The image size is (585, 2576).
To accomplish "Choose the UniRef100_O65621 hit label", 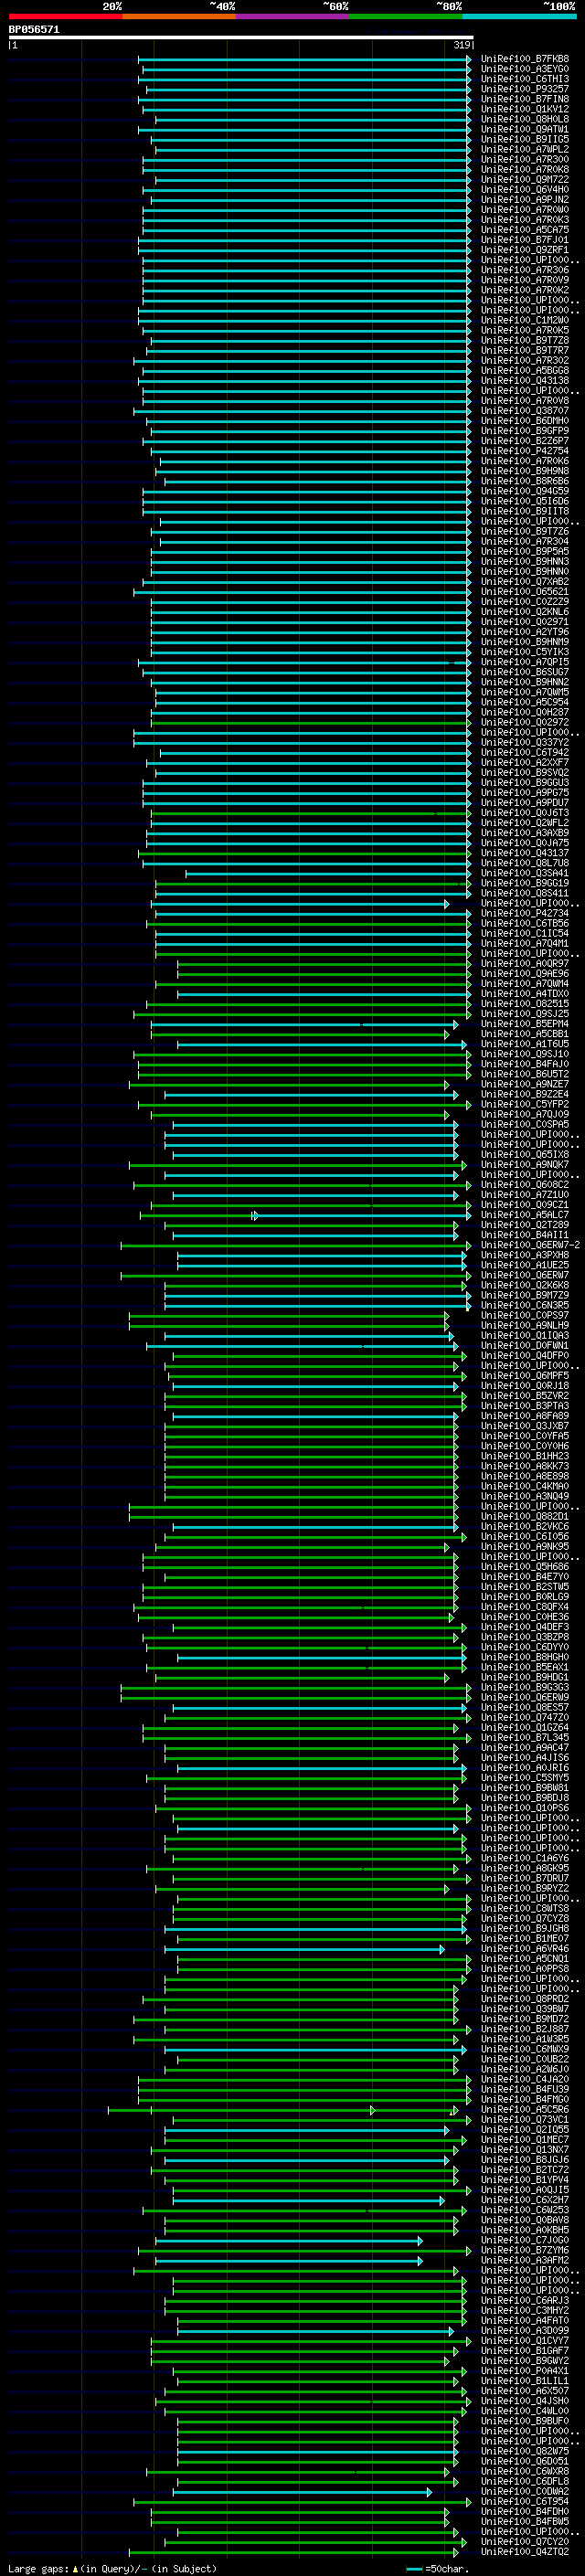I will (525, 592).
